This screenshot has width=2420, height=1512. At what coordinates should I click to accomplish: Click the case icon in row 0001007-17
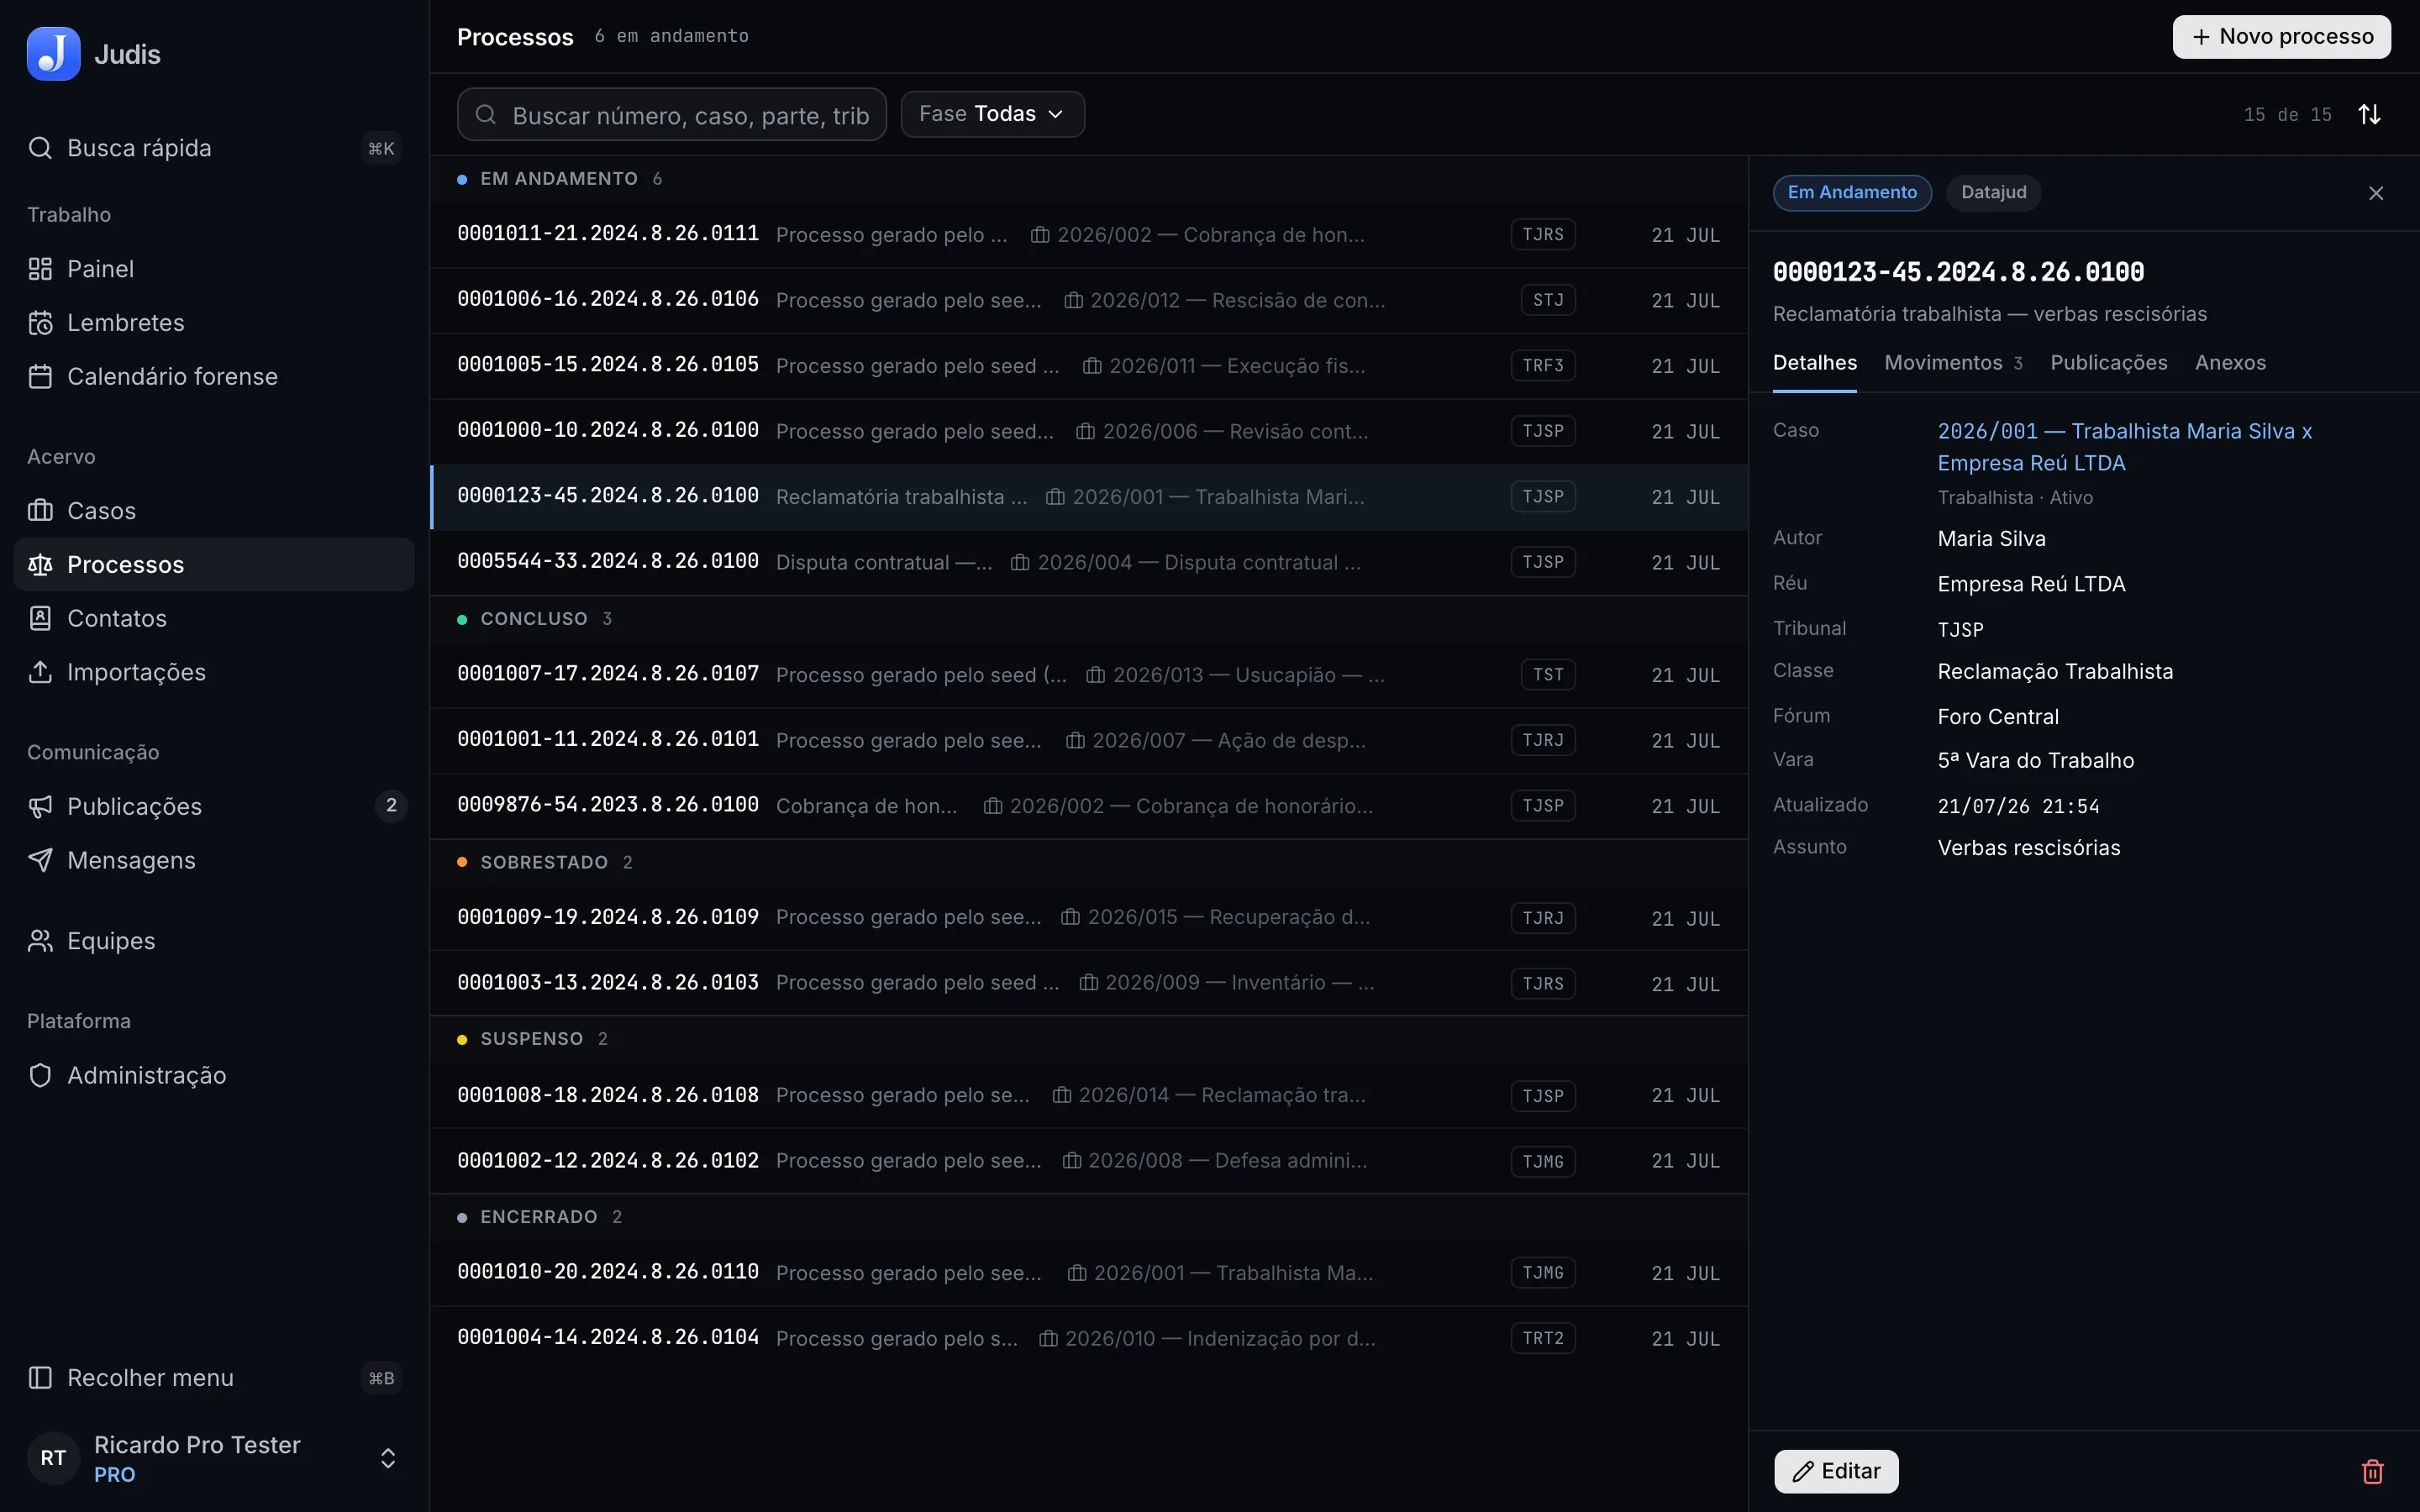(x=1096, y=675)
